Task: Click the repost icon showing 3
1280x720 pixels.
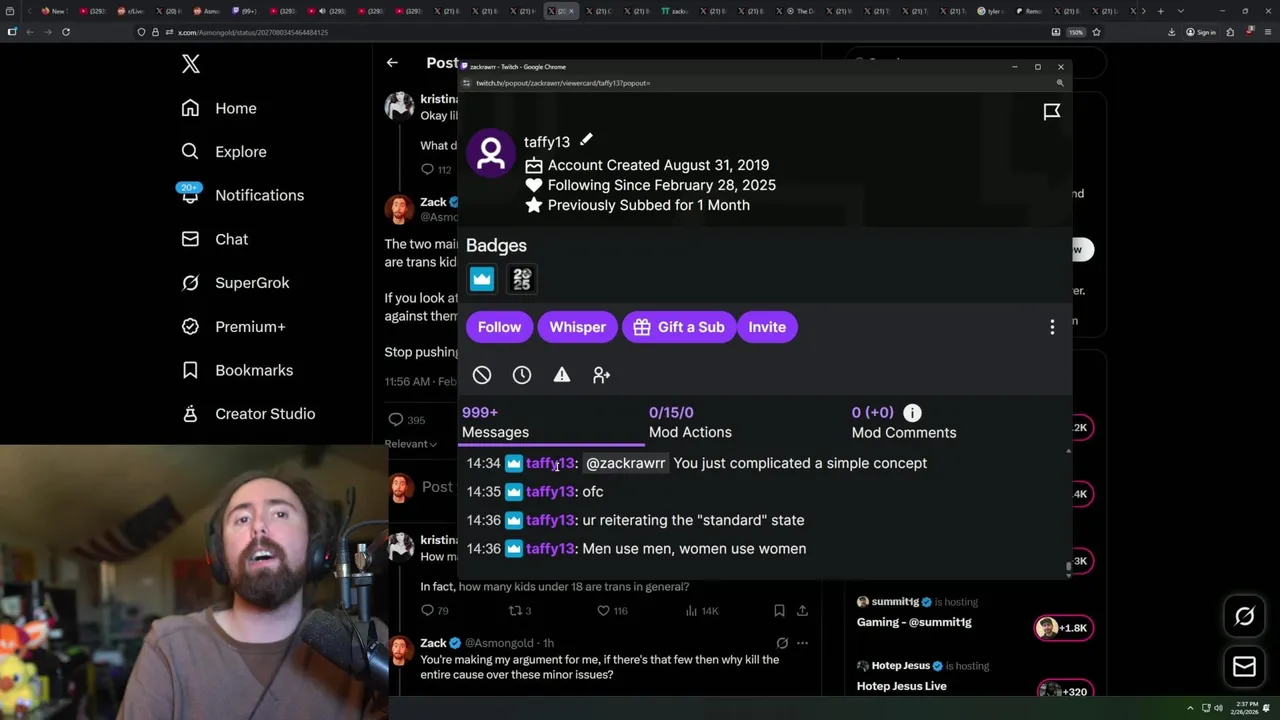Action: click(515, 610)
